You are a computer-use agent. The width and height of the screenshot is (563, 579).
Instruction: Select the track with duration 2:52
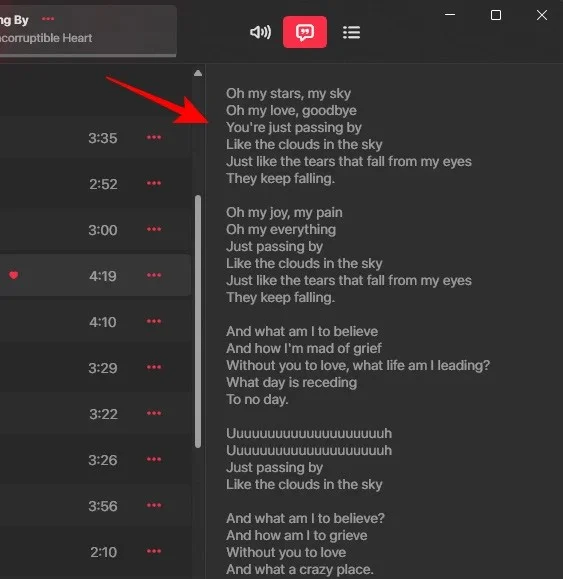95,184
